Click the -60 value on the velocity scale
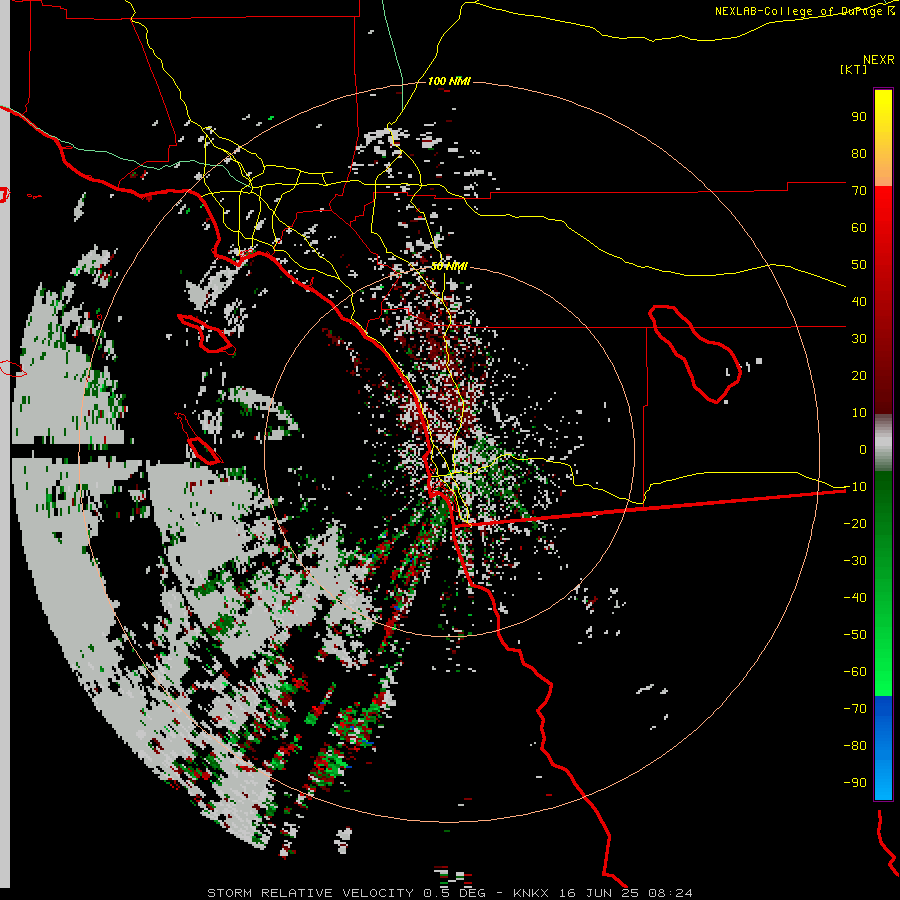 (x=855, y=672)
